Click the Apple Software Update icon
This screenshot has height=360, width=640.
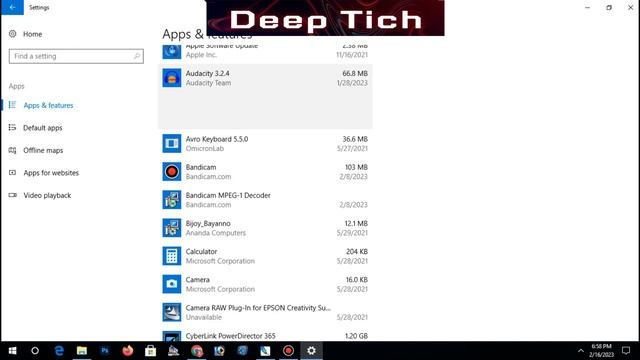coord(172,51)
